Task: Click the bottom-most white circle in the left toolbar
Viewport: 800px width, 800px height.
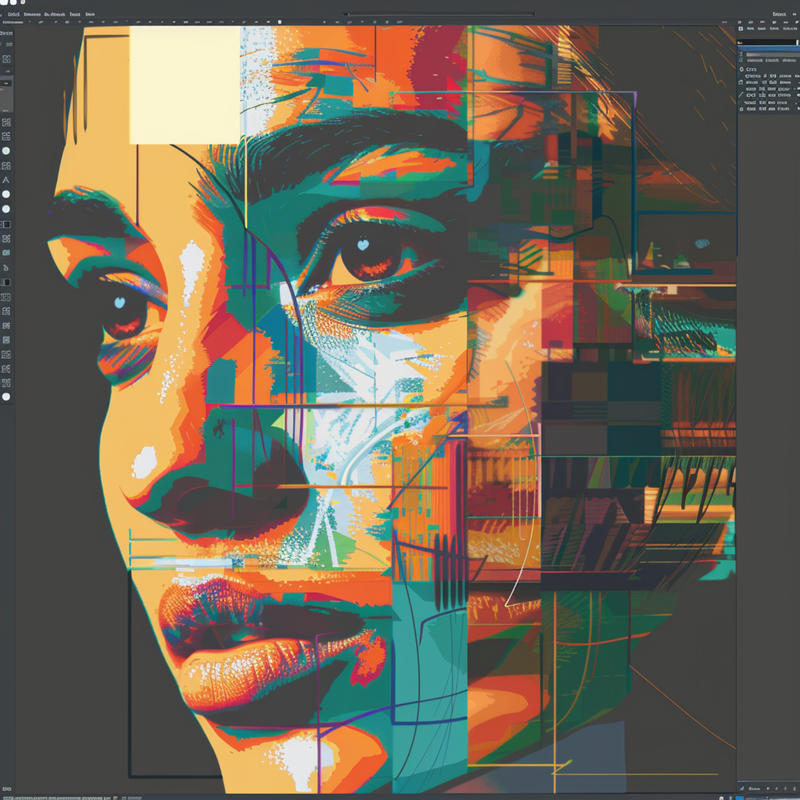Action: 6,397
